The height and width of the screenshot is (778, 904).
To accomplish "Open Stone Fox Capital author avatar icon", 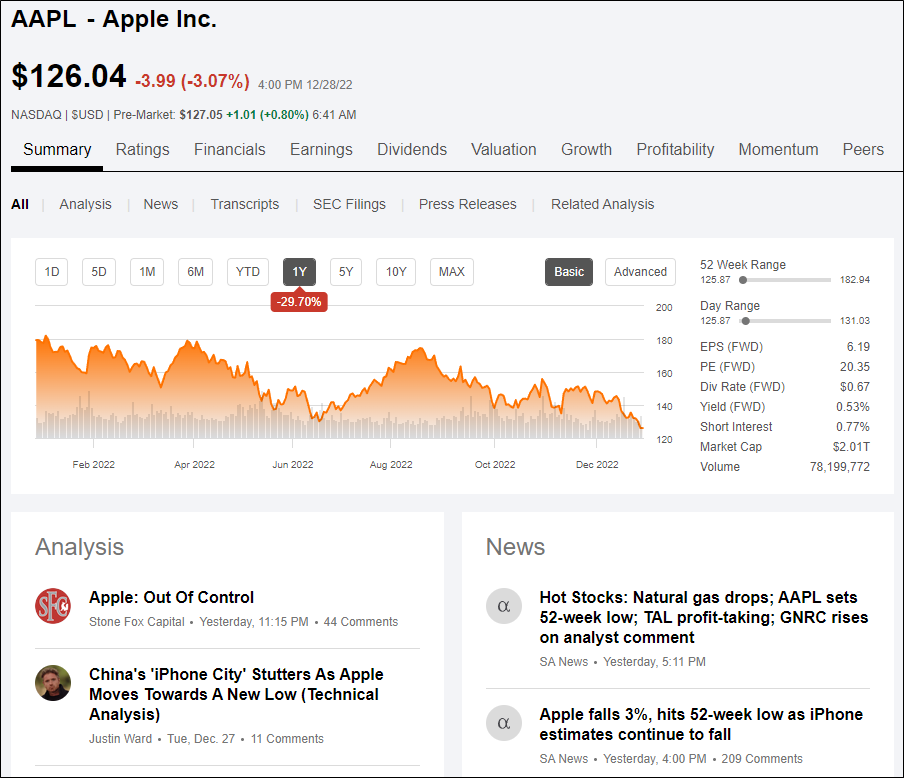I will (53, 606).
